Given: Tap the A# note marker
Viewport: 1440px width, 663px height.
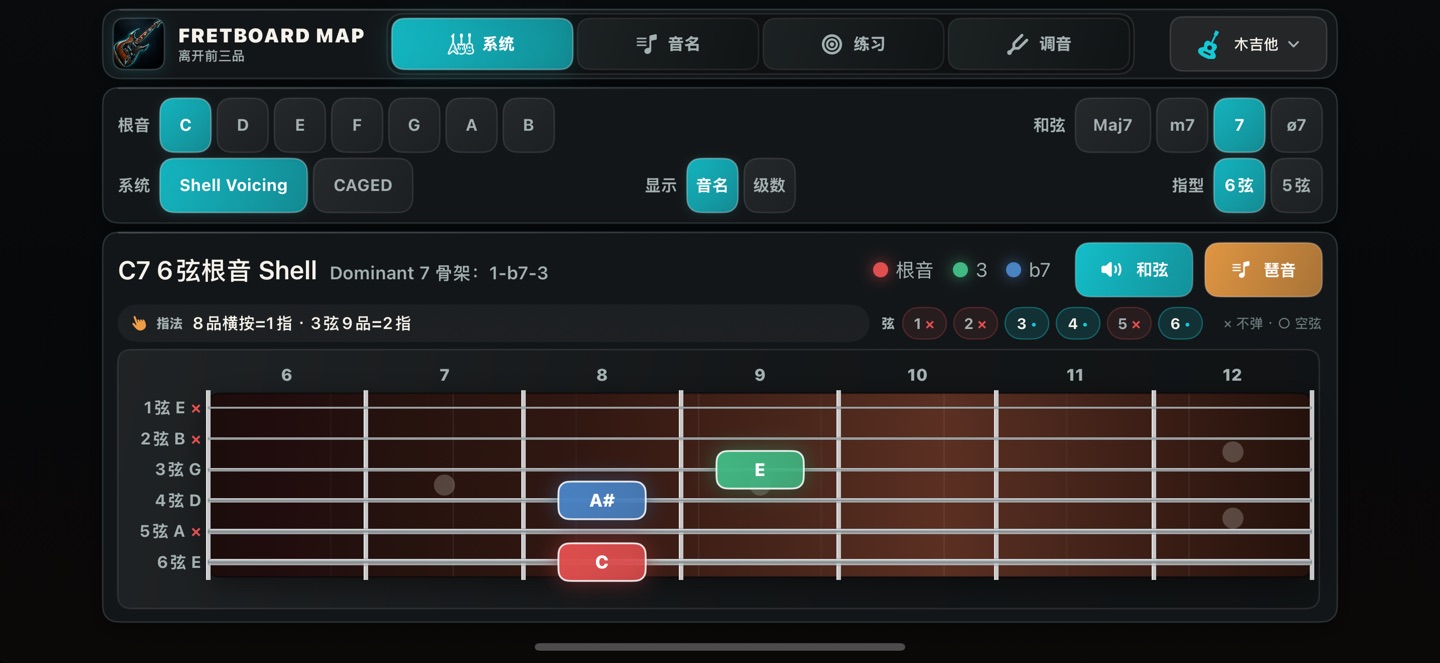Looking at the screenshot, I should 602,501.
